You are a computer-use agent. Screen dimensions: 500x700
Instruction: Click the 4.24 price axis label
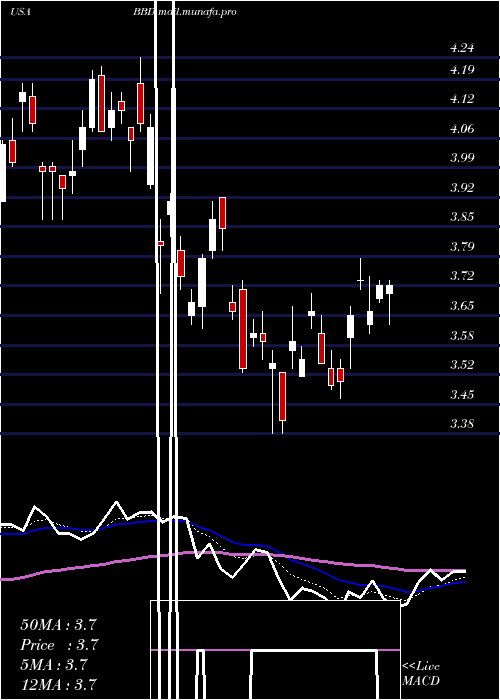tap(462, 48)
